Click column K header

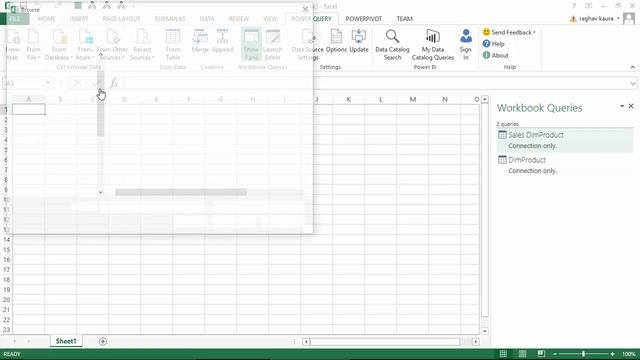click(x=349, y=99)
